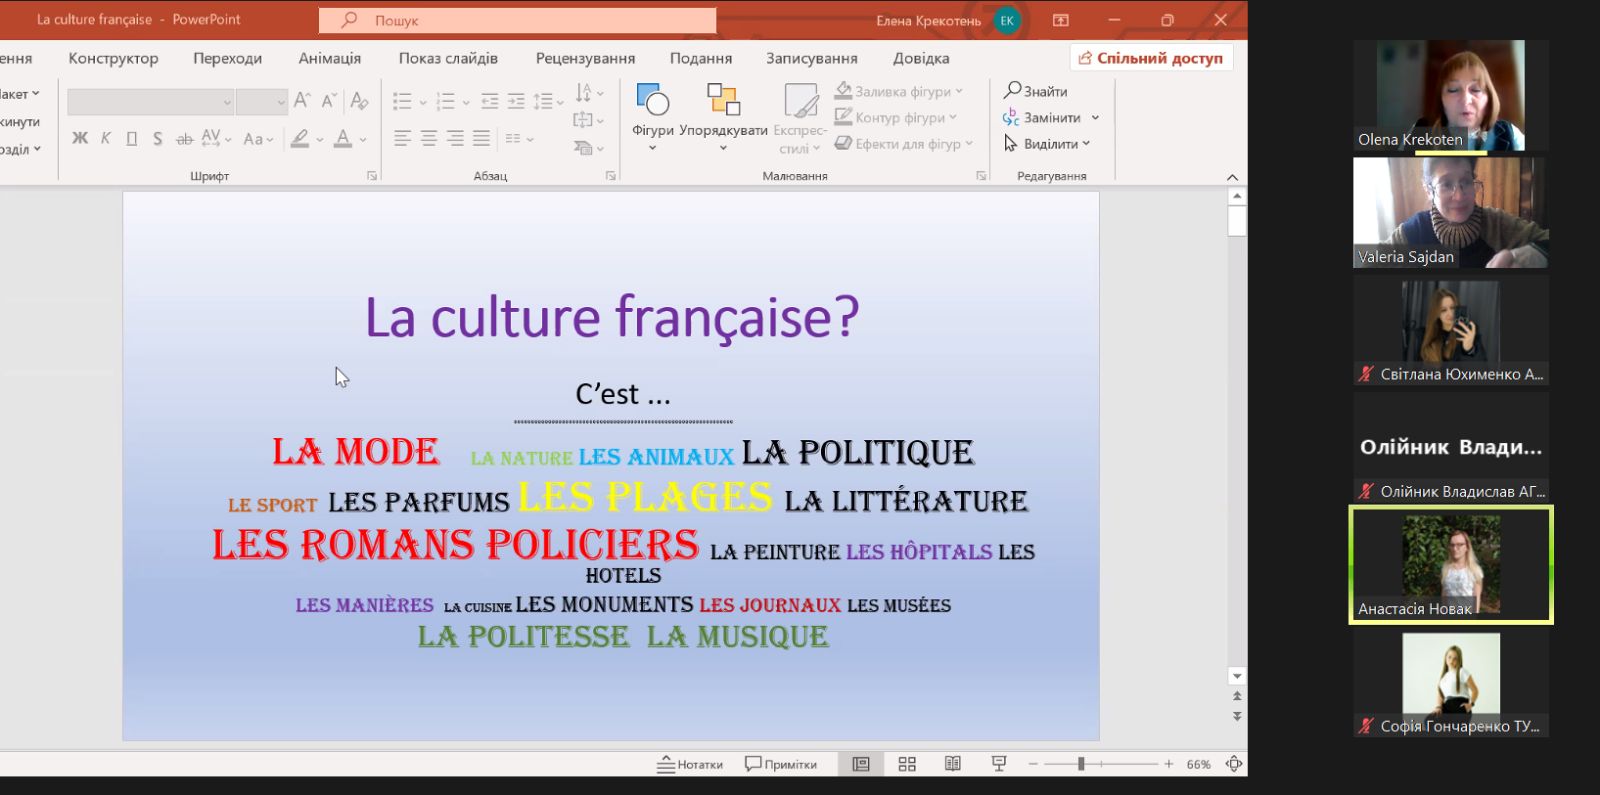The height and width of the screenshot is (795, 1600).
Task: Click the zoom slider handle
Action: (x=1081, y=764)
